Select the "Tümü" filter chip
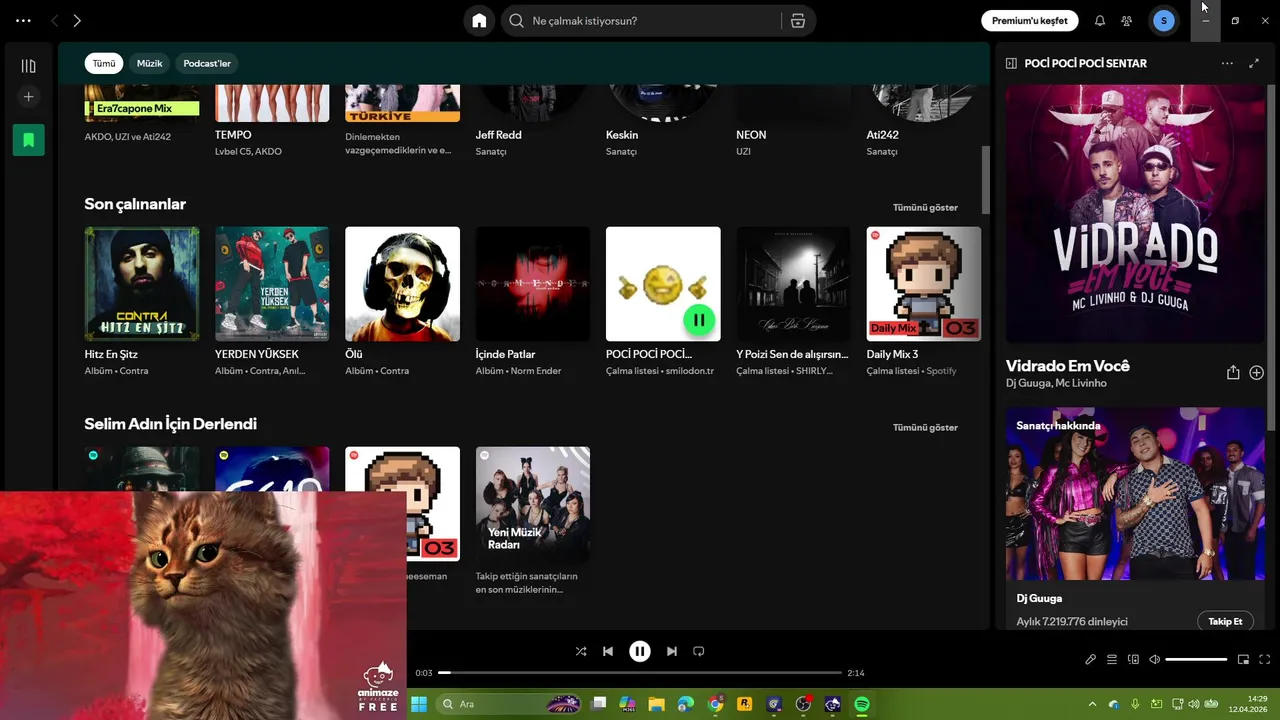The image size is (1280, 720). tap(104, 63)
